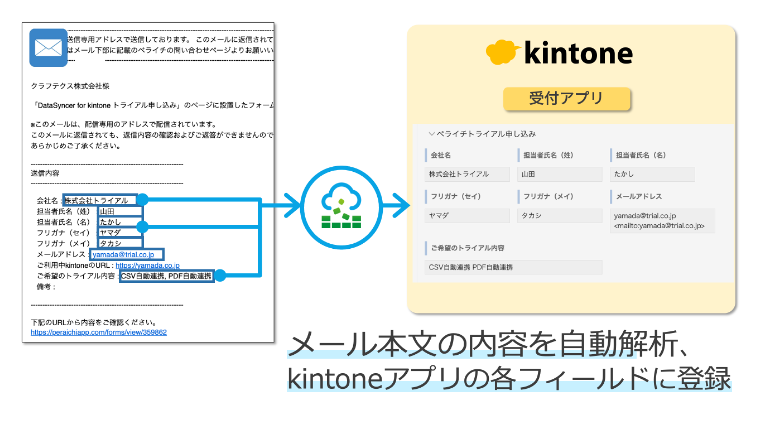Click the kintone field CSV自動連携 PDF自動連携

click(513, 267)
